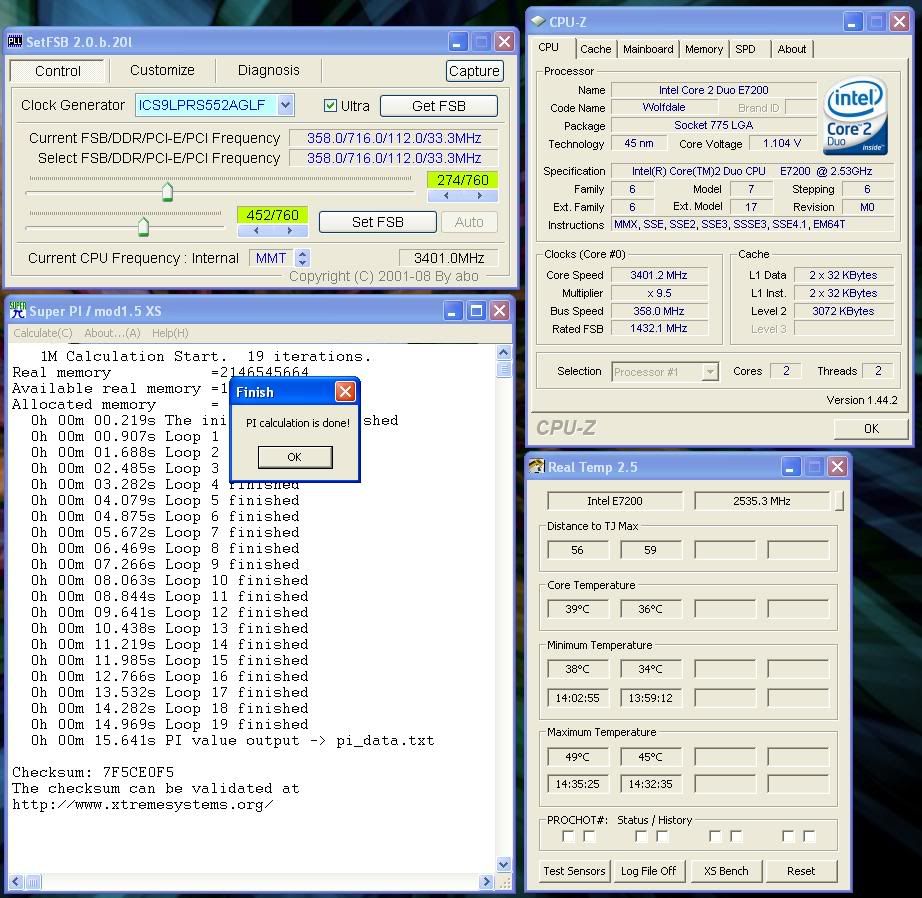Image resolution: width=922 pixels, height=898 pixels.
Task: Click the Core Speed 3401.2 MHz value
Action: pos(659,275)
